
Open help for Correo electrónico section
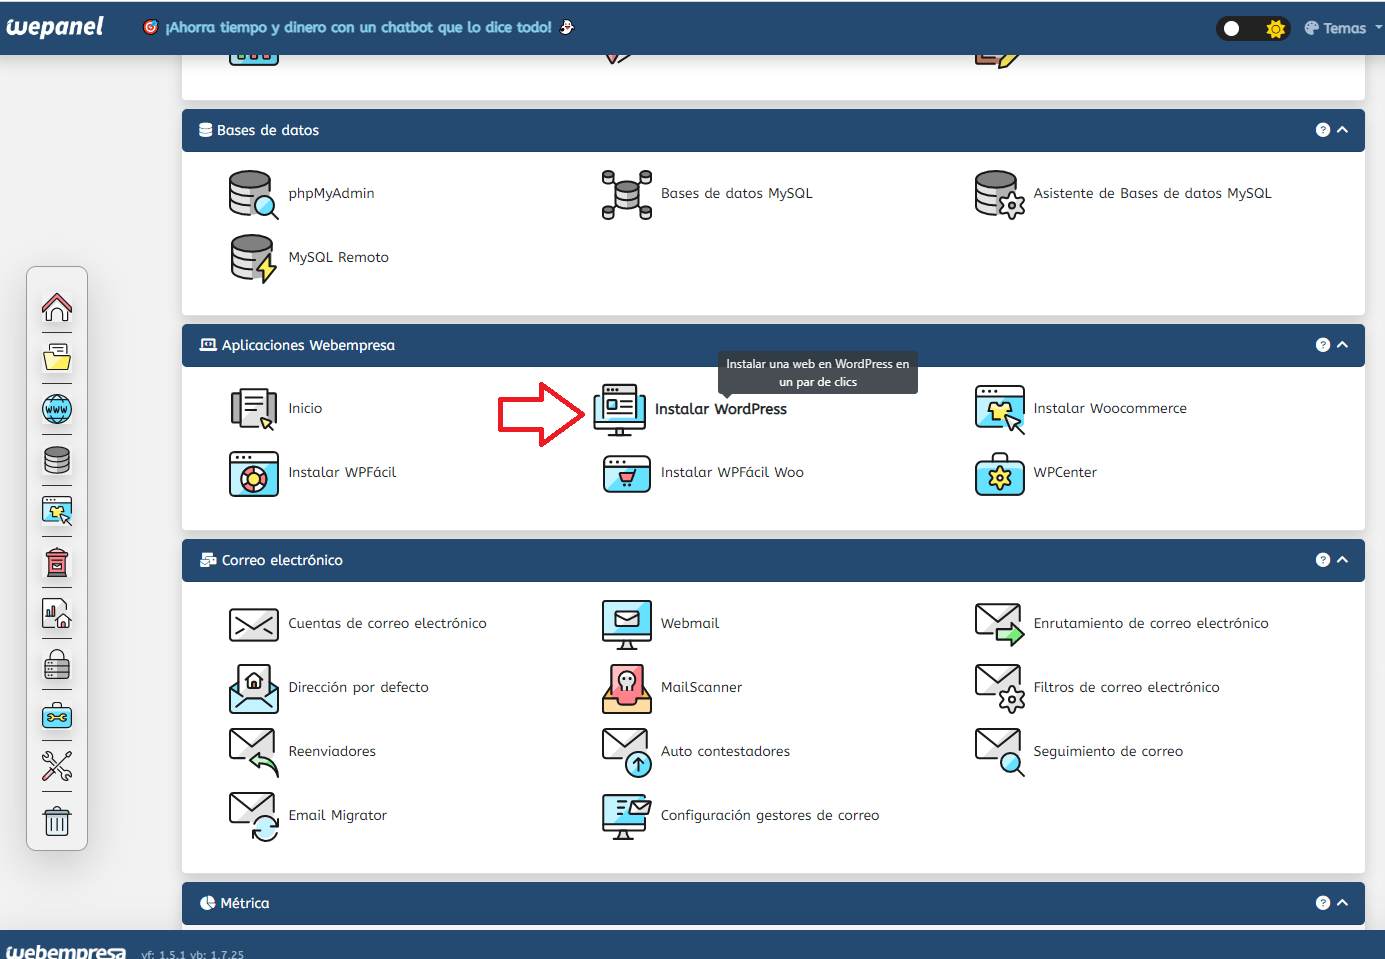1323,560
